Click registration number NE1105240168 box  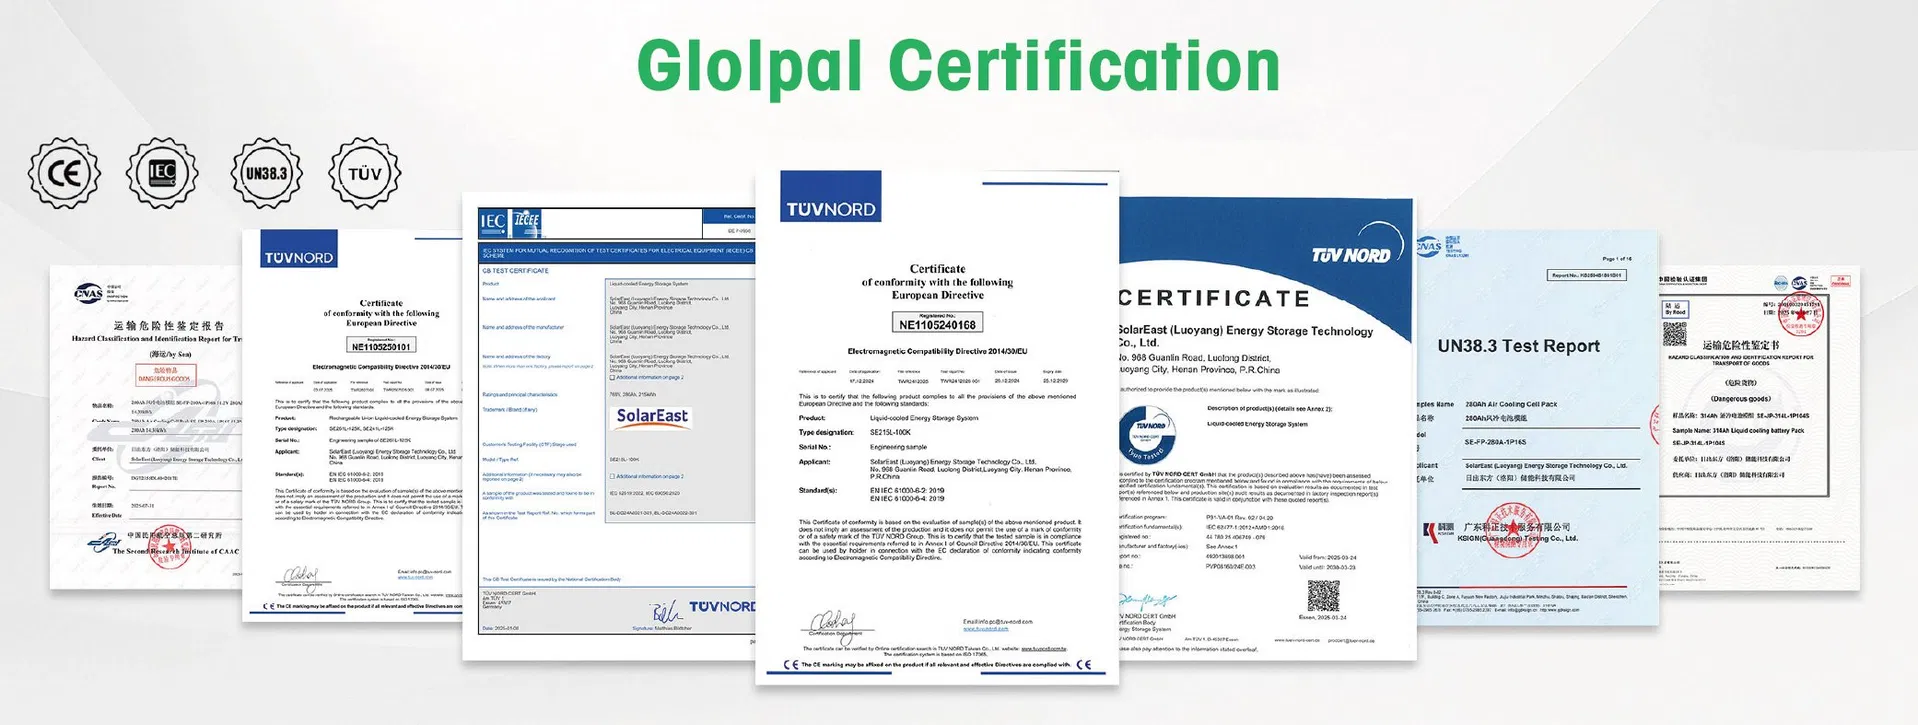937,324
